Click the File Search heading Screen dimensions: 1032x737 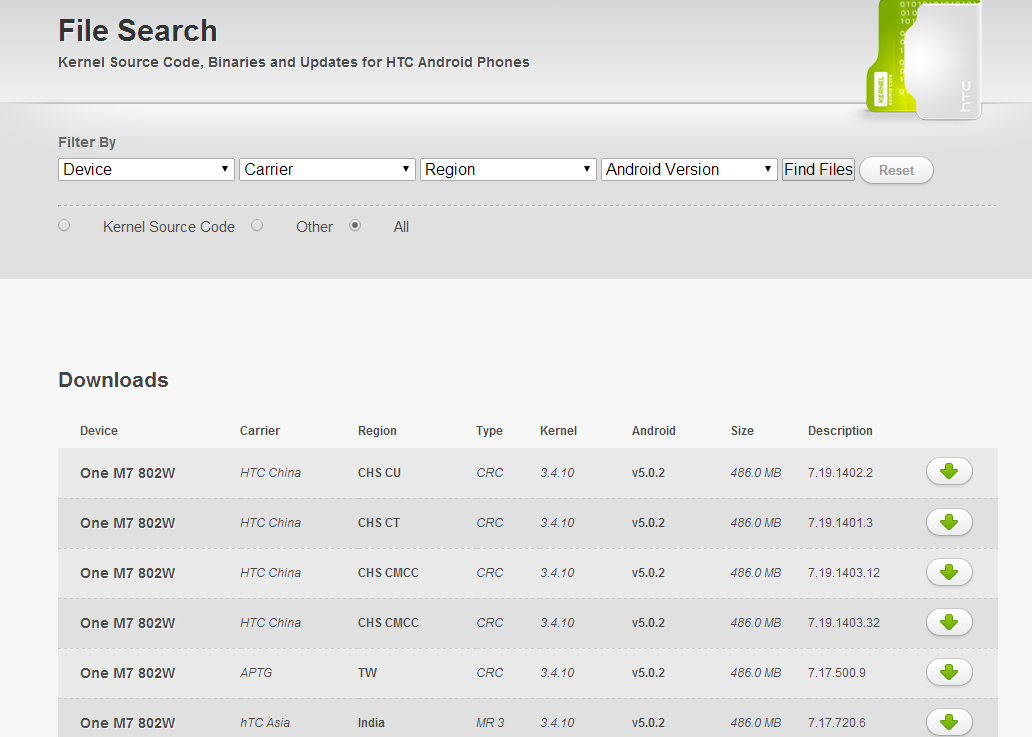(x=138, y=30)
